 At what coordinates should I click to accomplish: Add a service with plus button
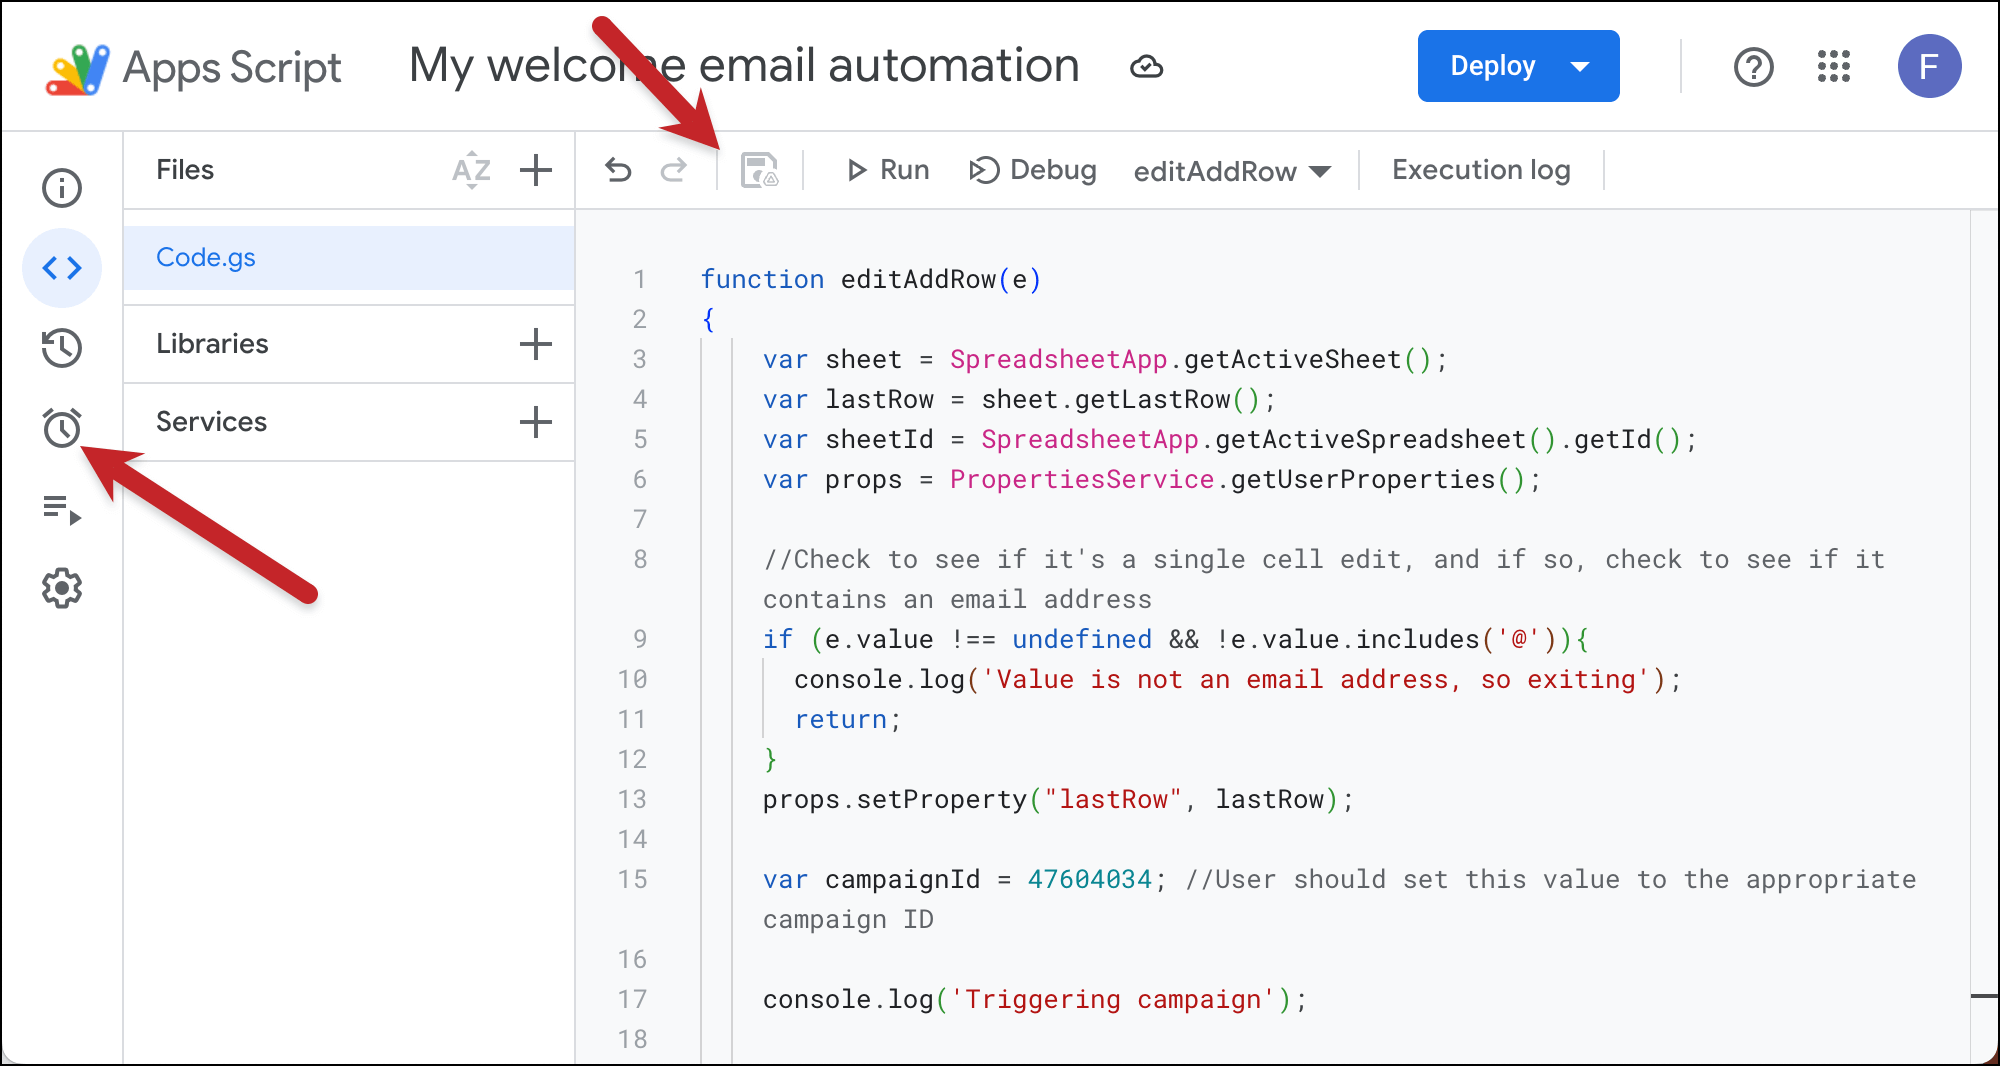pos(536,422)
